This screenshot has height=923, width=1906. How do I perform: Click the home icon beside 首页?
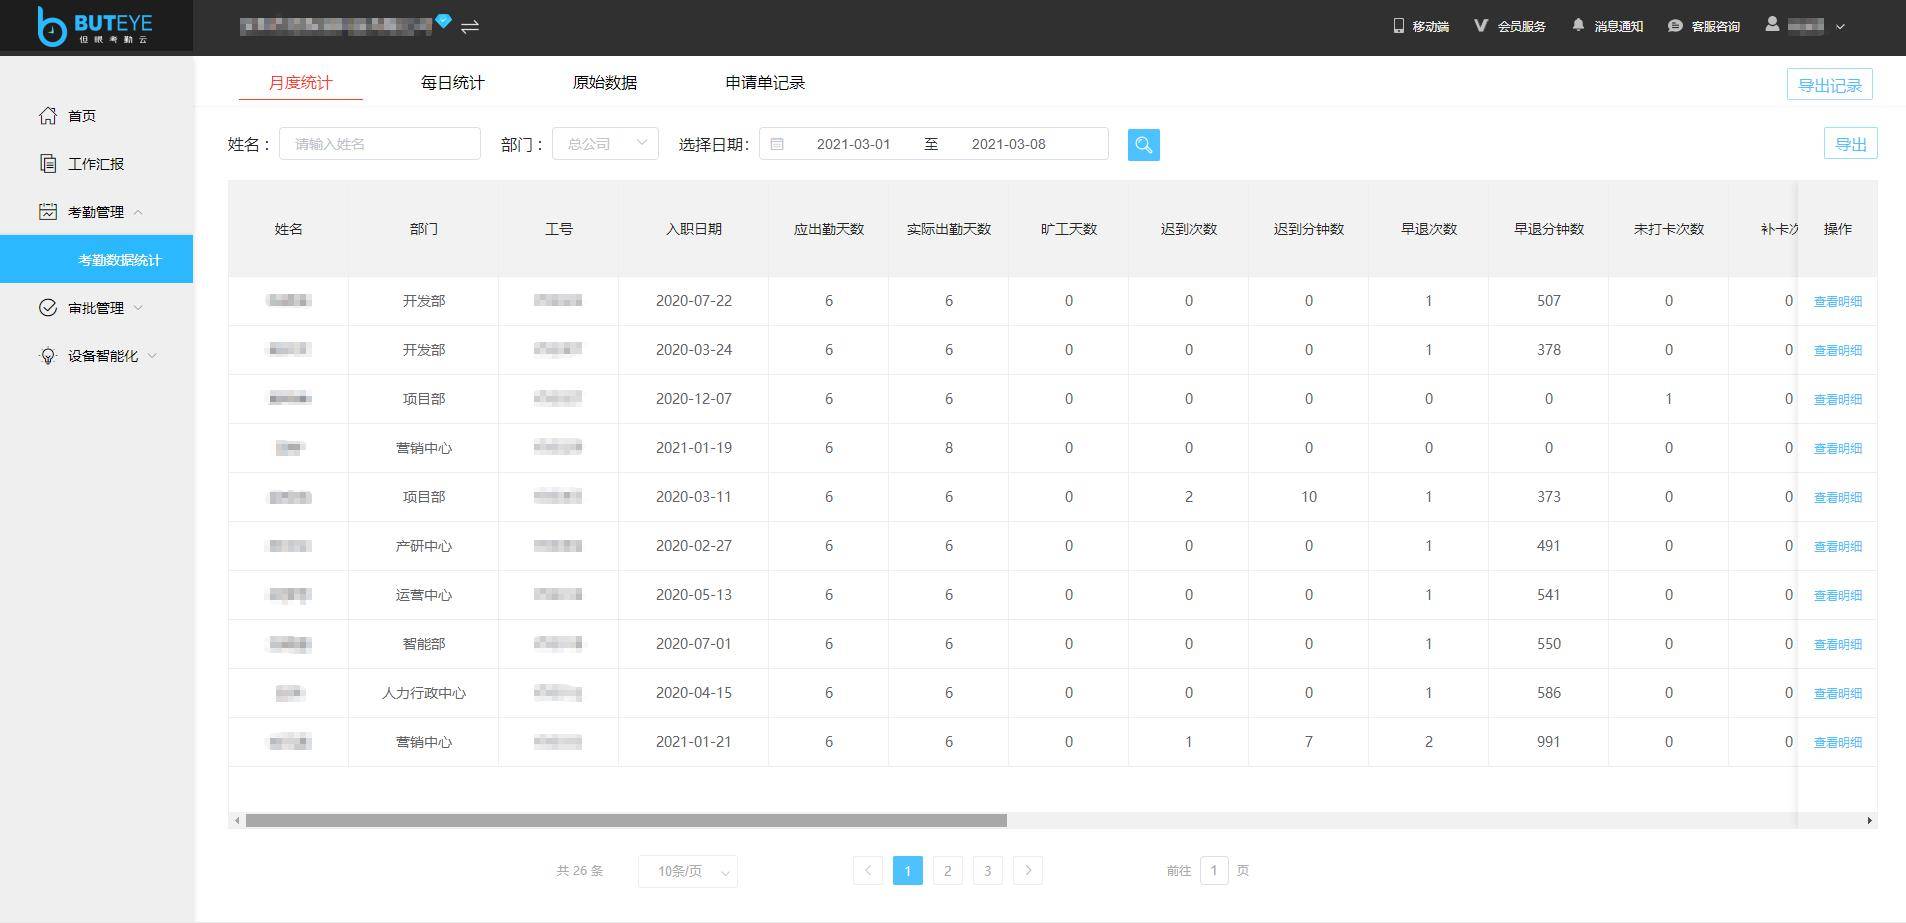(47, 115)
